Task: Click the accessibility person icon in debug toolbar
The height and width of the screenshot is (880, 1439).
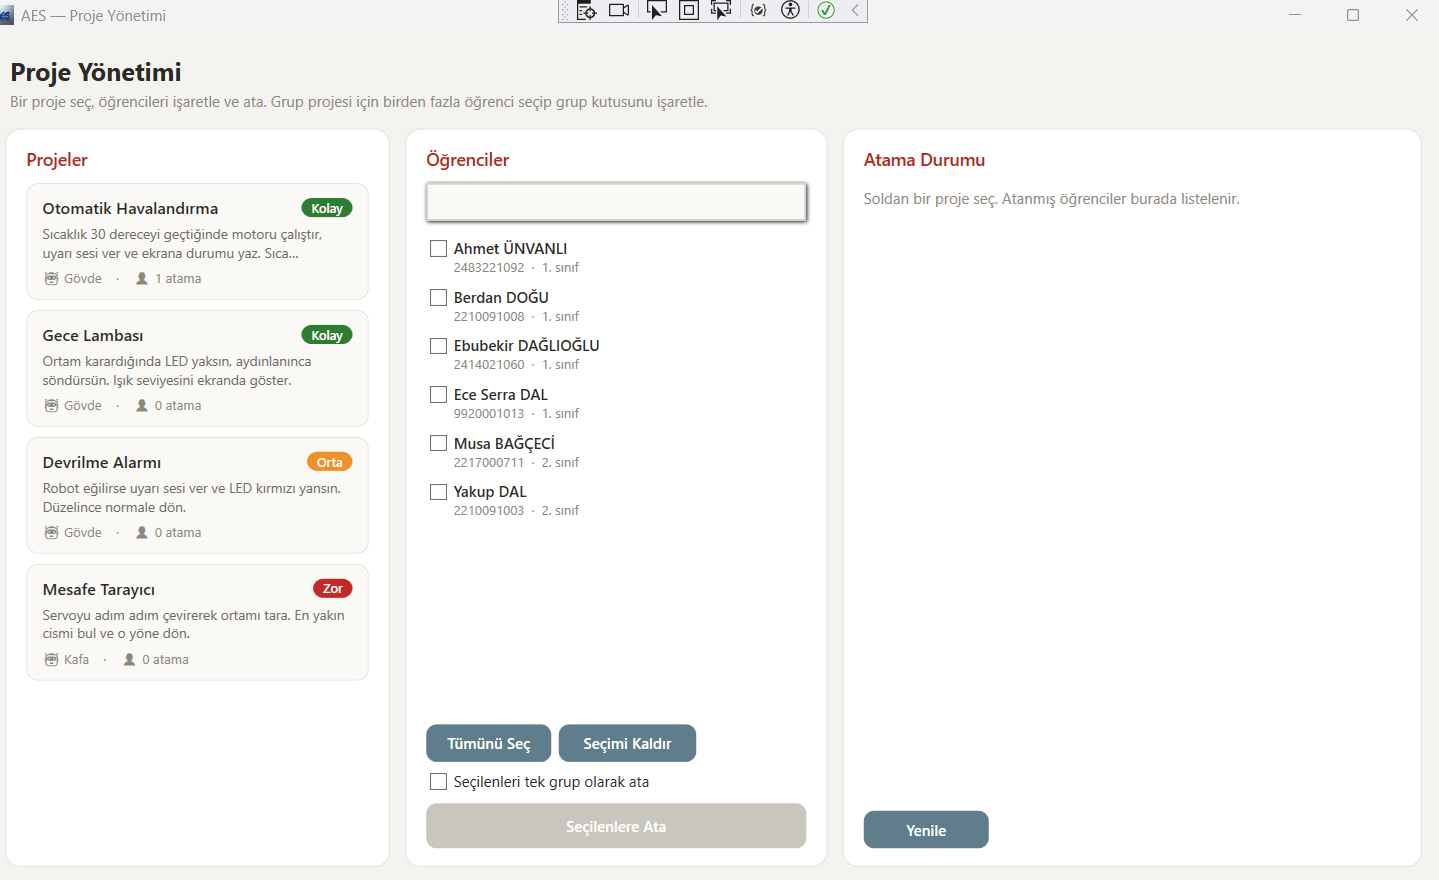Action: click(791, 11)
